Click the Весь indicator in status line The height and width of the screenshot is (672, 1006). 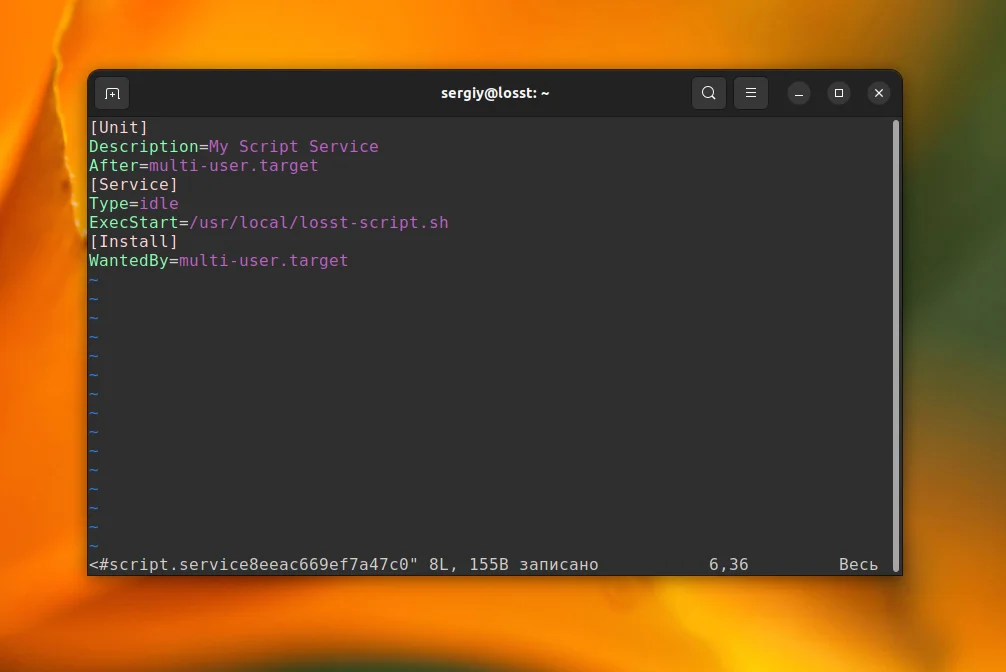(x=858, y=565)
